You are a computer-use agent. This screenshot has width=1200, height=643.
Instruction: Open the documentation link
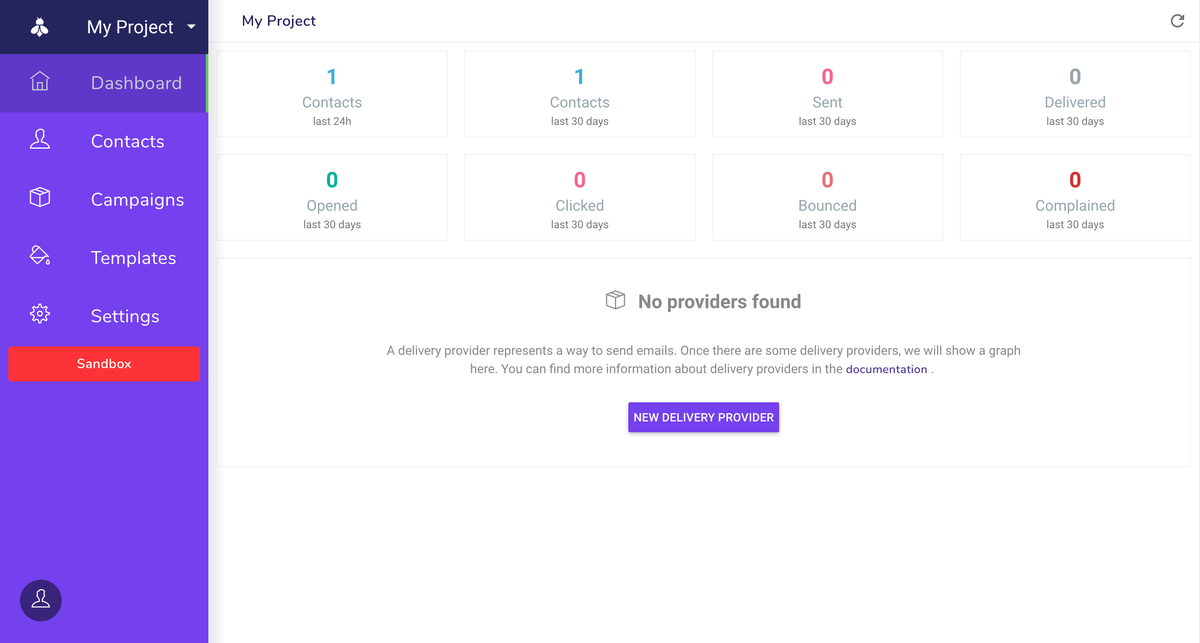[886, 369]
